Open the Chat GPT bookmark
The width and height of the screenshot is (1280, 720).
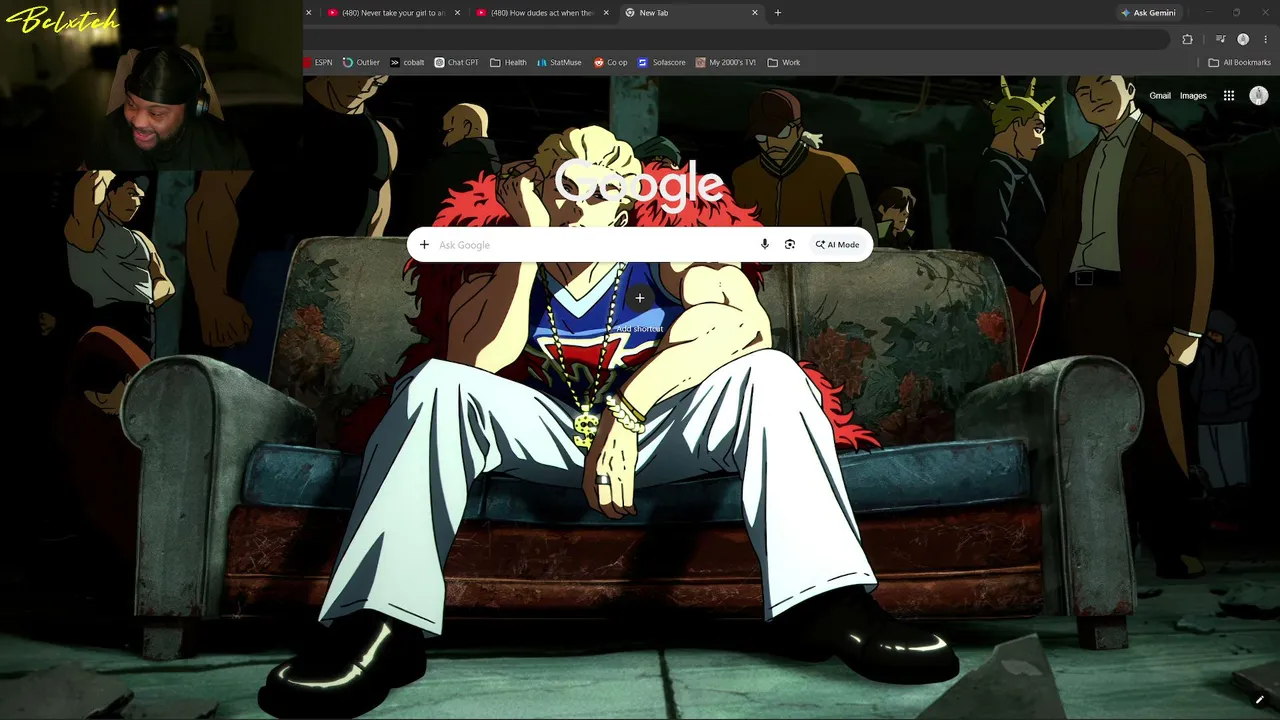pos(456,62)
